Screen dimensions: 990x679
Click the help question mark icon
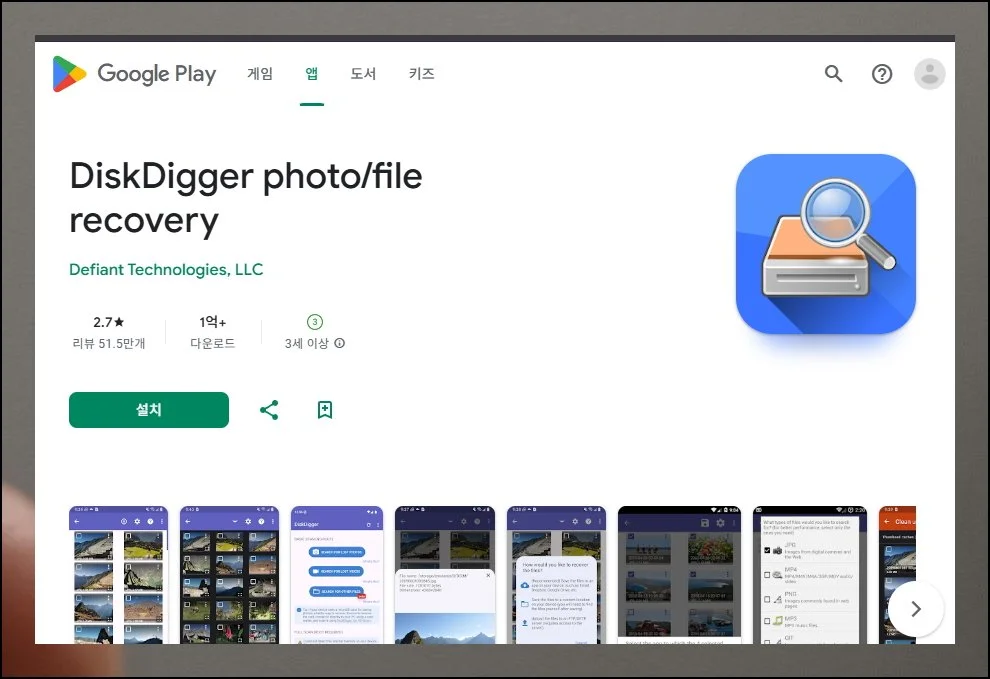coord(881,74)
